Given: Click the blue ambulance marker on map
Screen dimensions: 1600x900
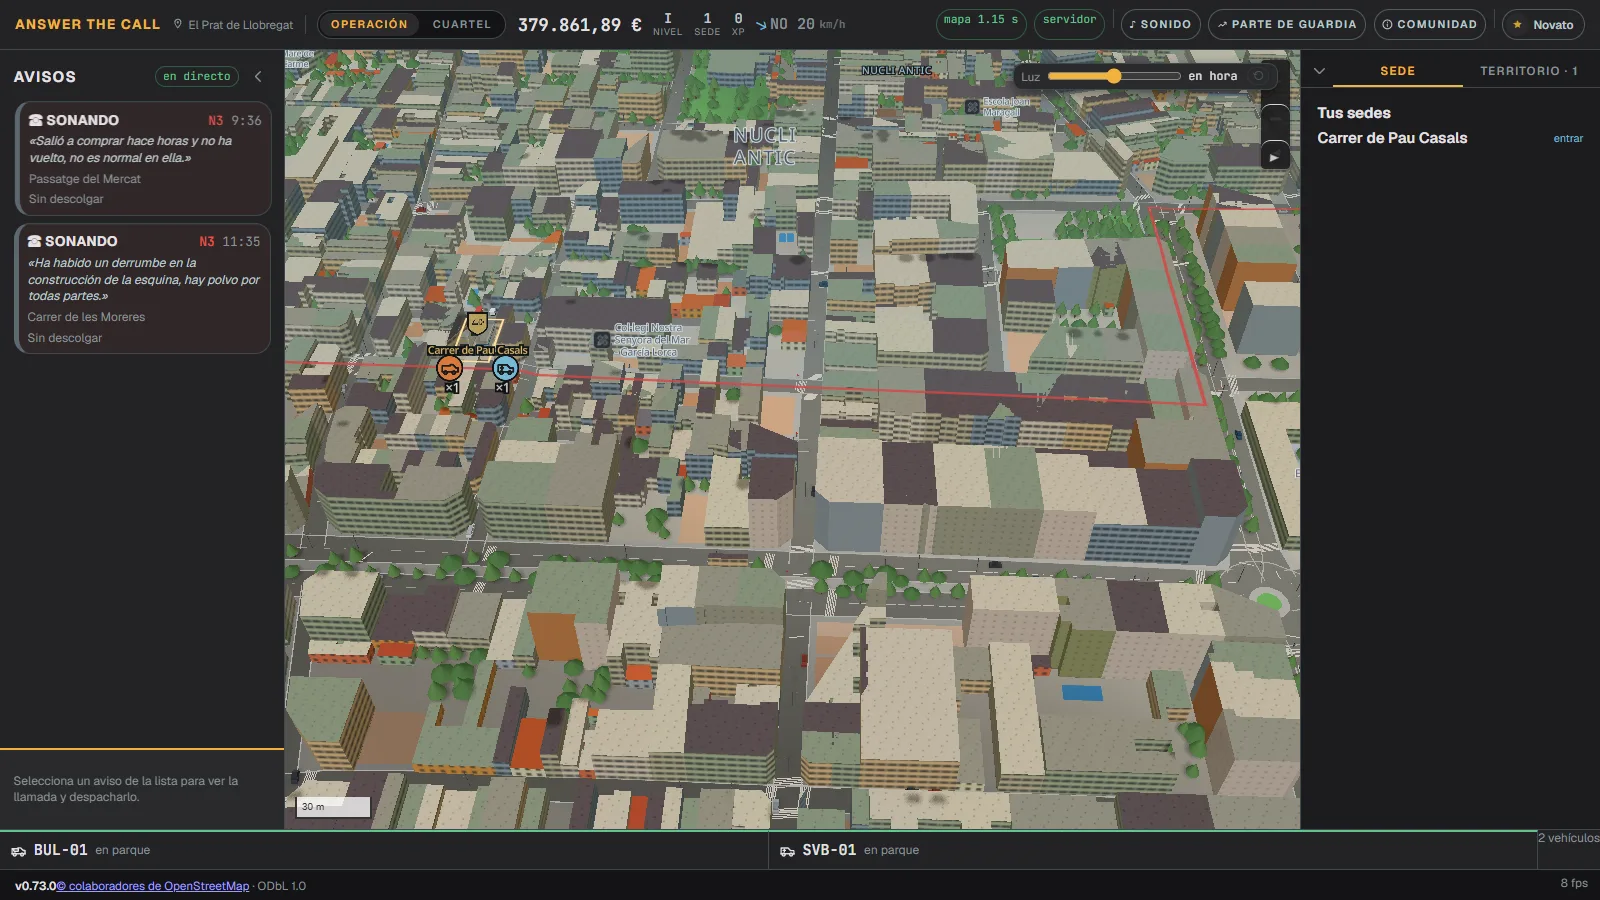Looking at the screenshot, I should [x=505, y=369].
